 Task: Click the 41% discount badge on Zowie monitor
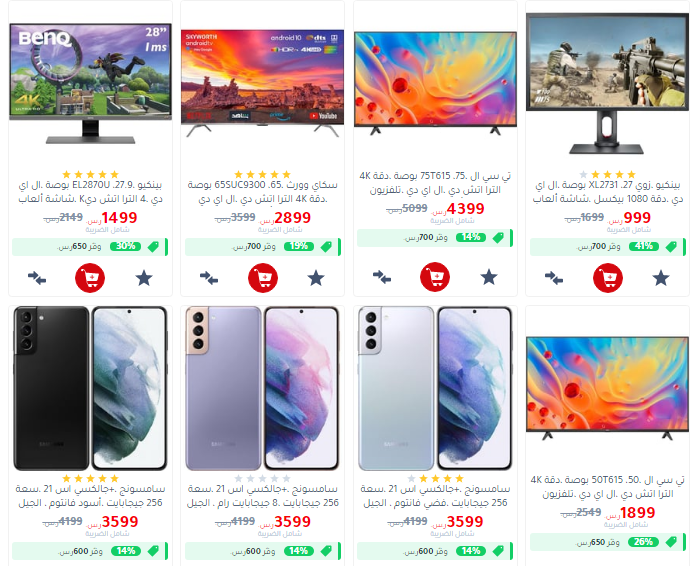pyautogui.click(x=643, y=246)
